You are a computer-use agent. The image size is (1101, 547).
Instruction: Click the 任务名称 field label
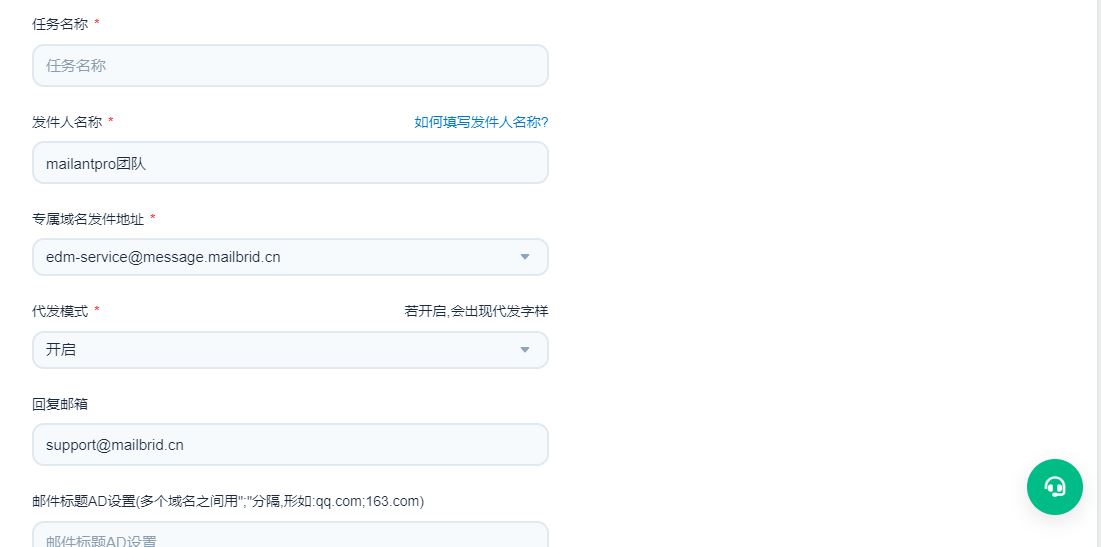(x=60, y=24)
